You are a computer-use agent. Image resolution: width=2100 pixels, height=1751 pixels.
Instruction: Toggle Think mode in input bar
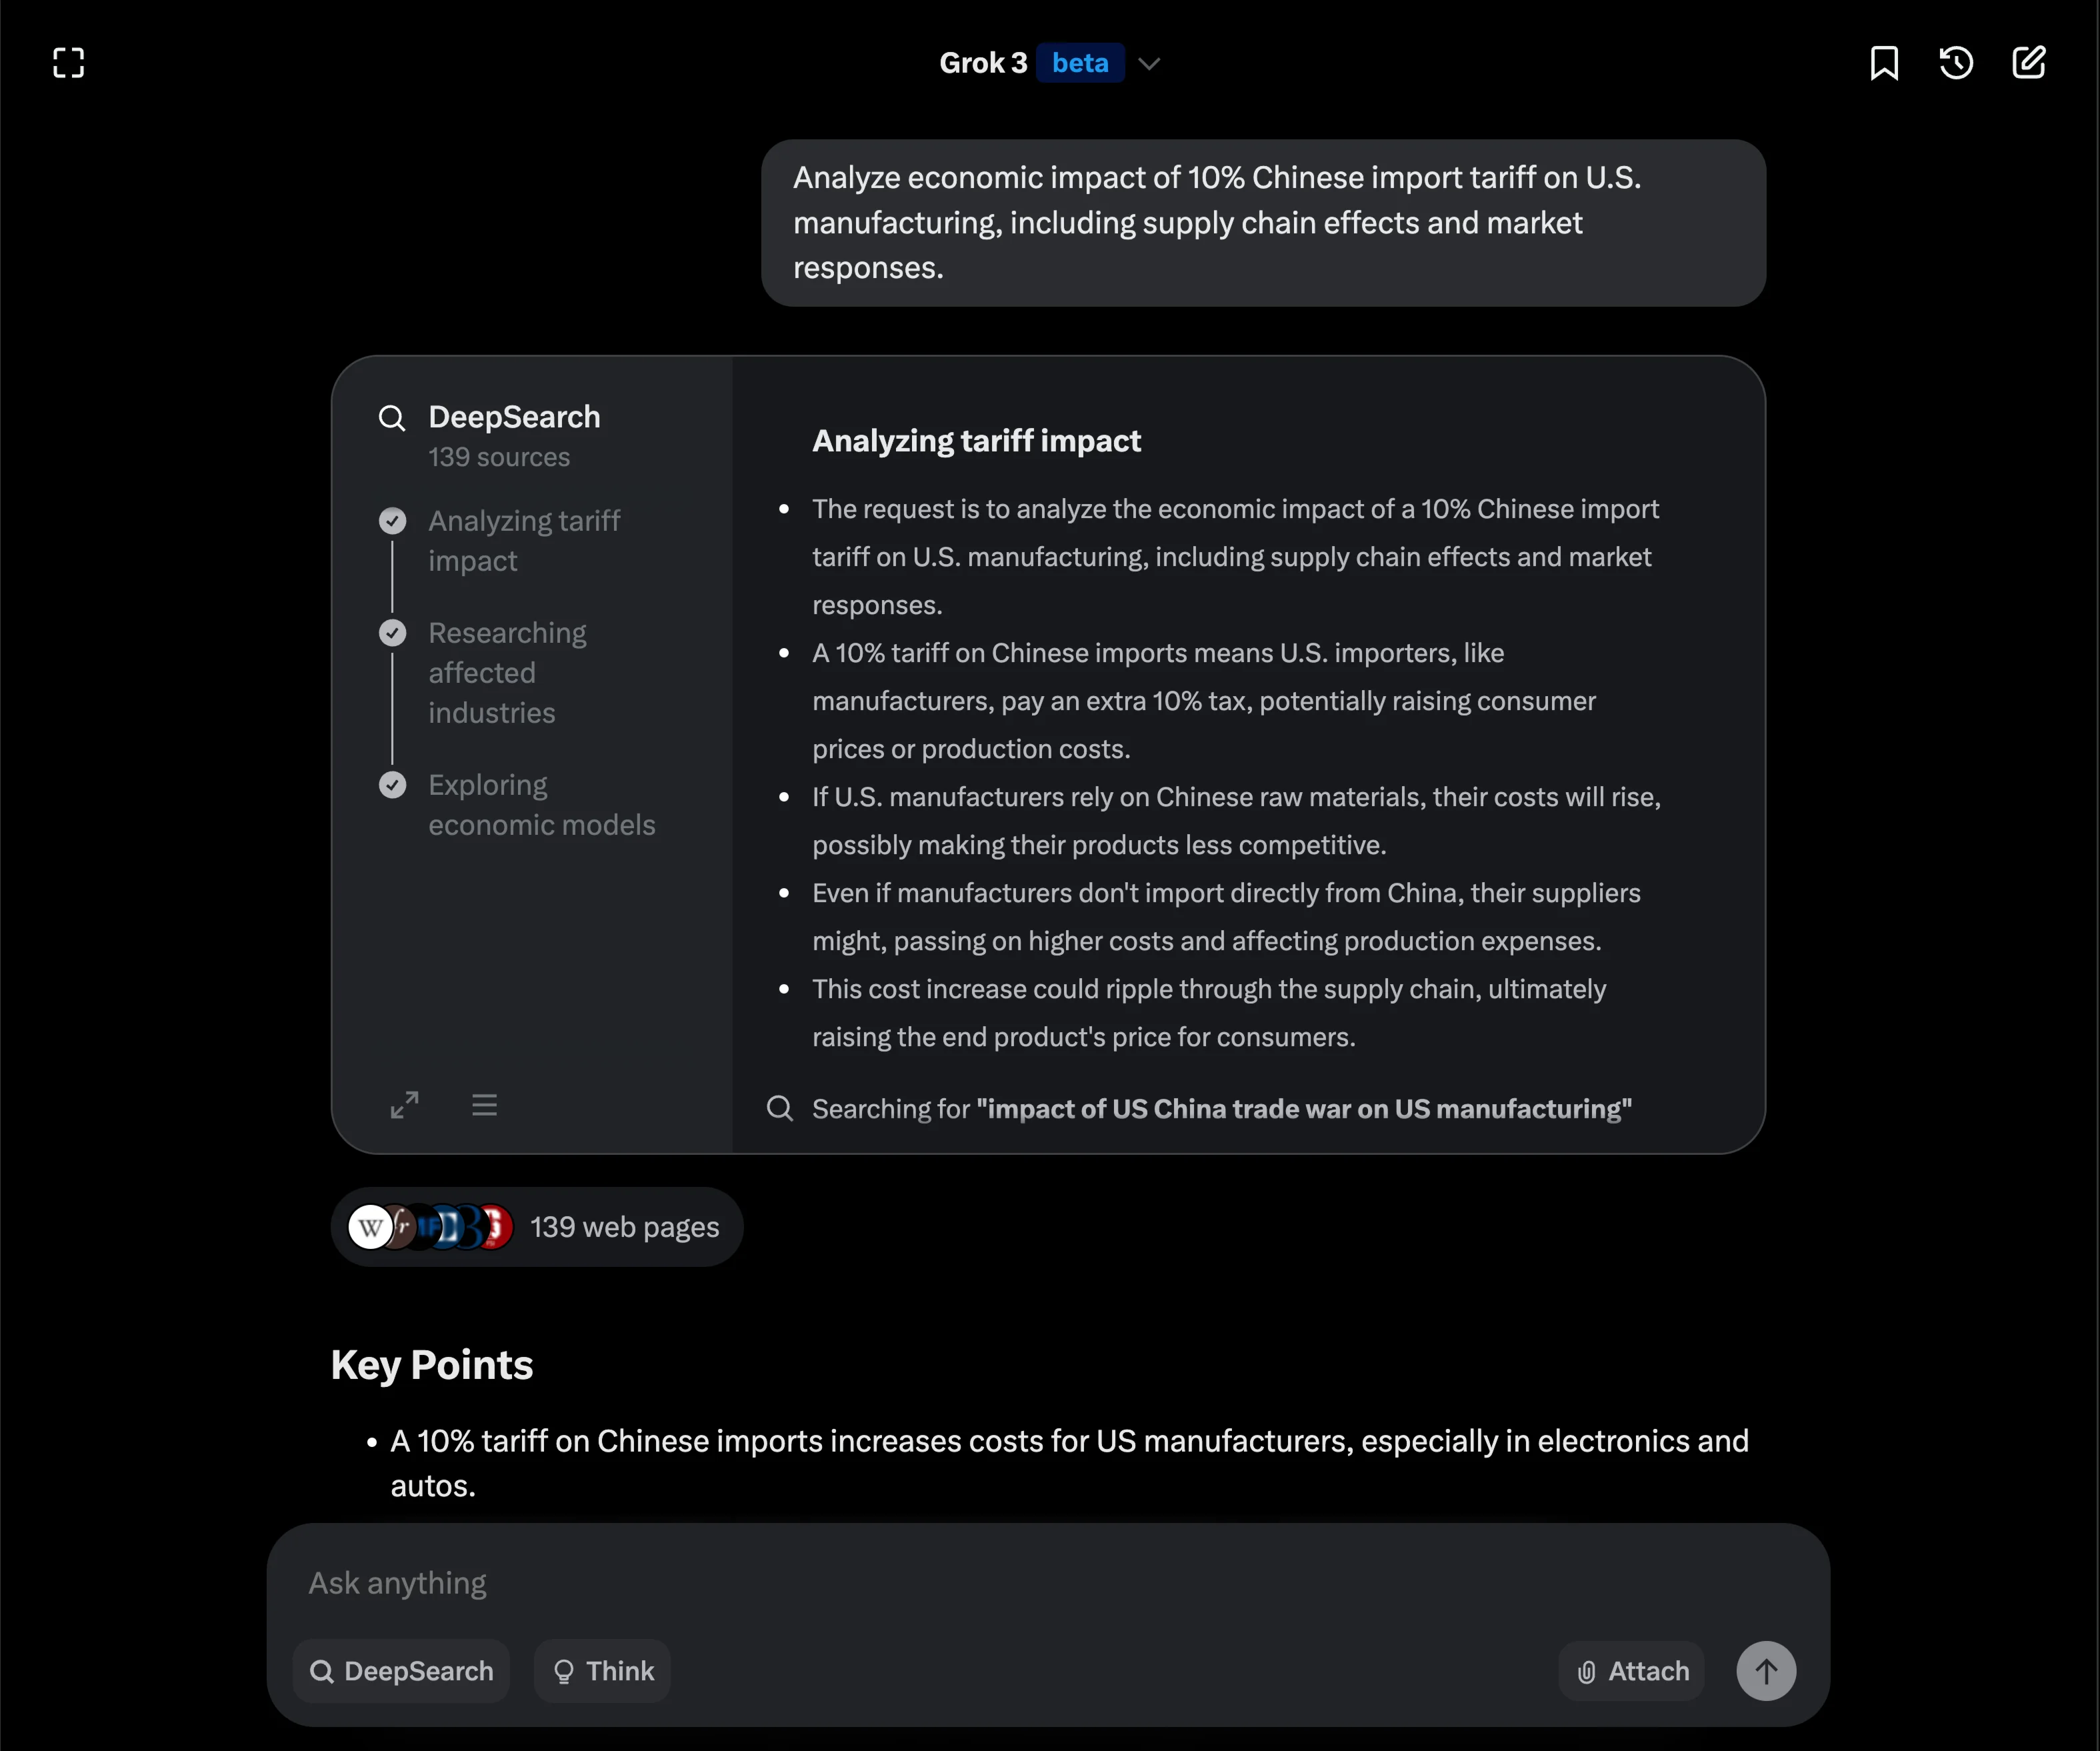(603, 1671)
